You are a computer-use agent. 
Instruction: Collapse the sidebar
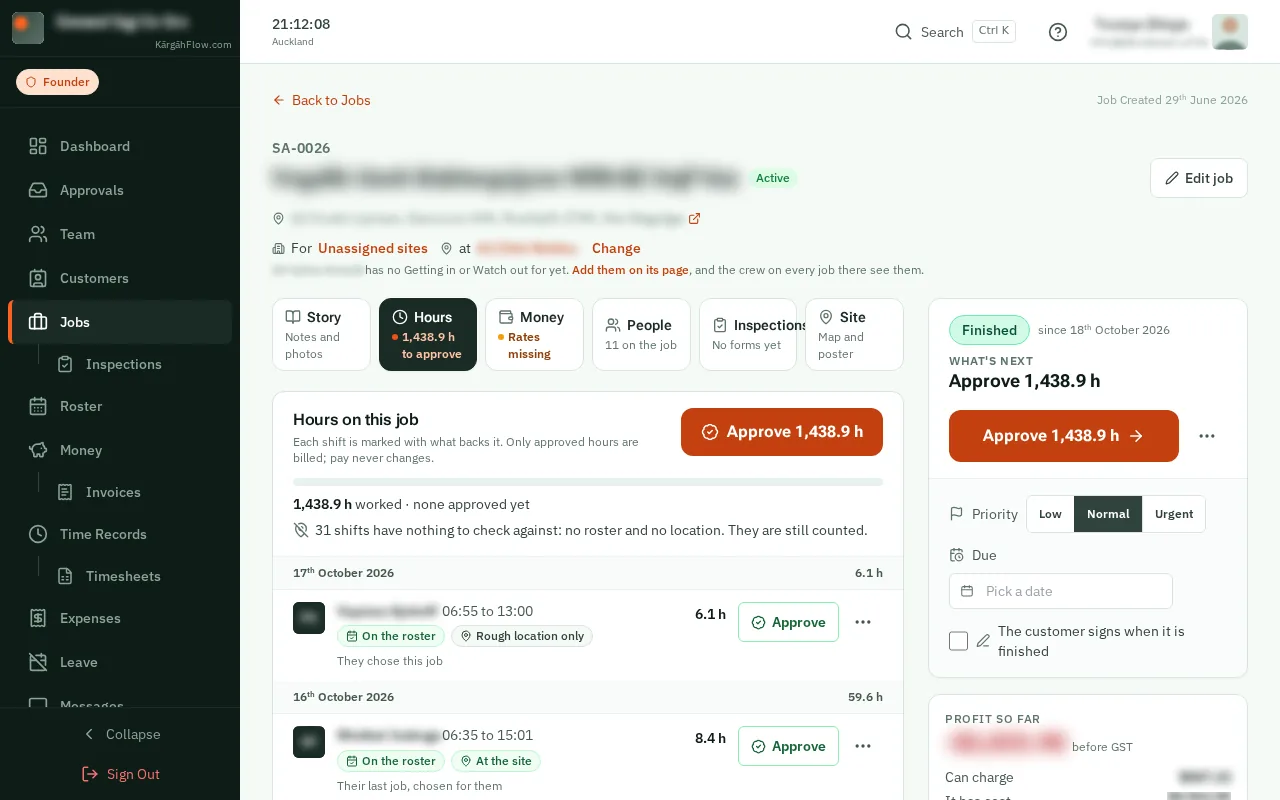click(120, 734)
